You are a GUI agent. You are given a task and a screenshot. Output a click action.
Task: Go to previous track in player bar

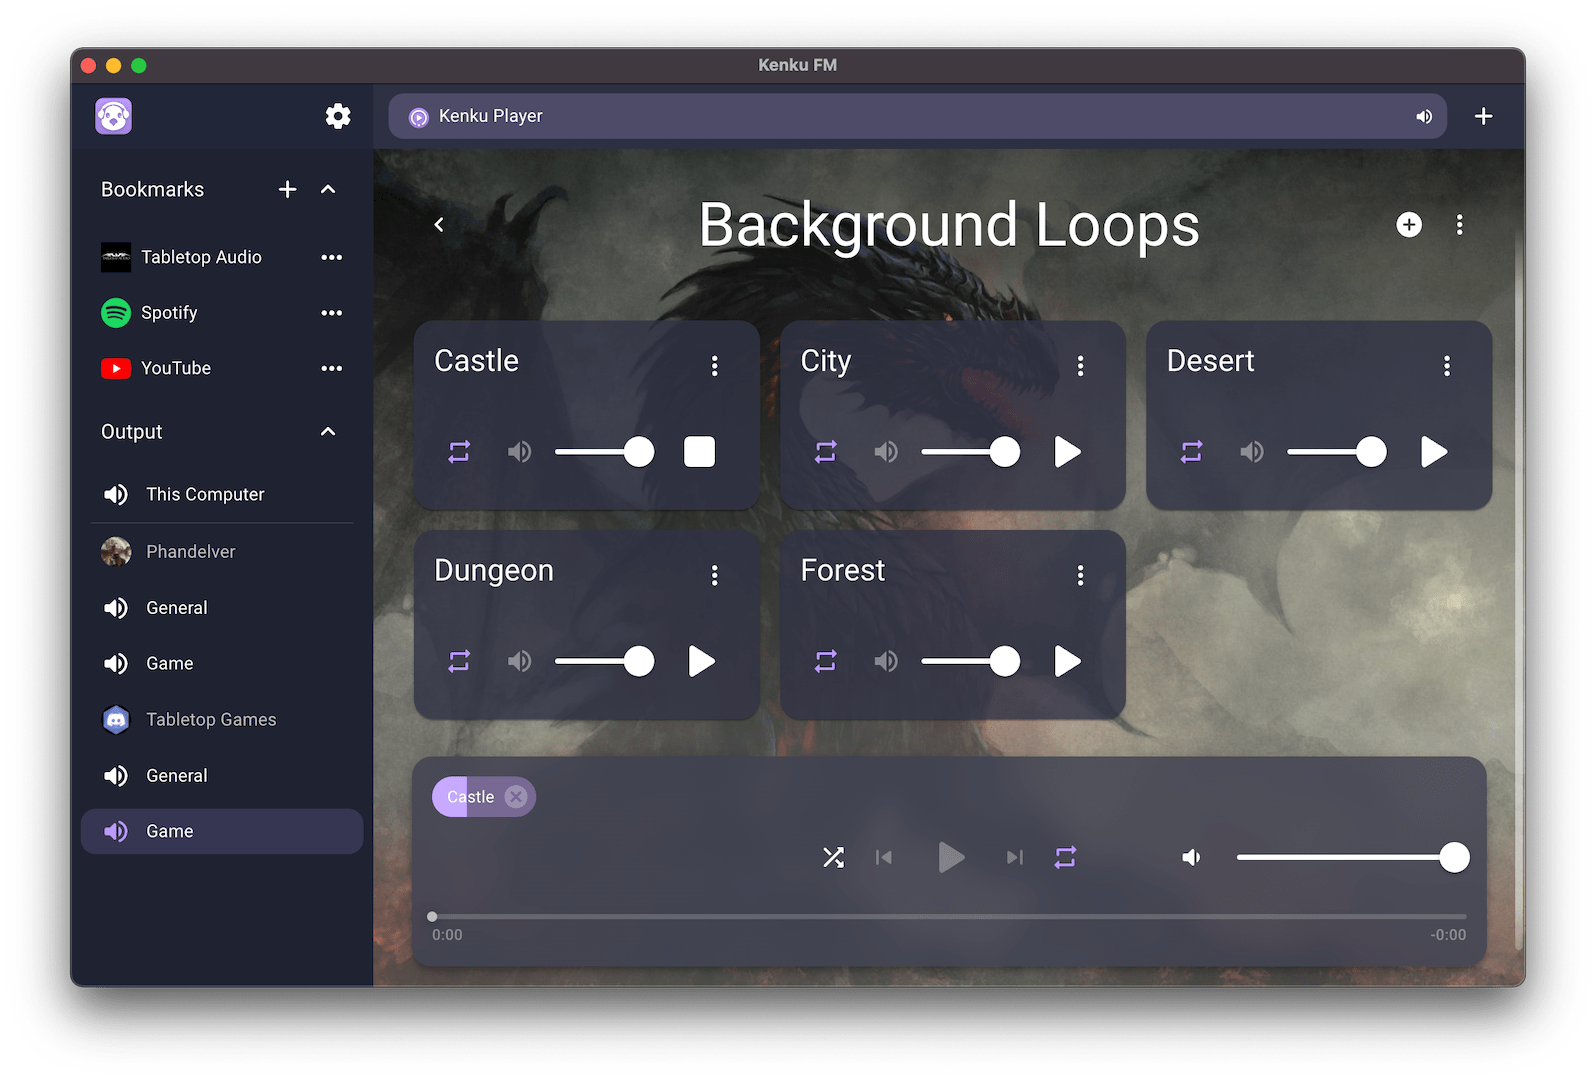[x=883, y=857]
